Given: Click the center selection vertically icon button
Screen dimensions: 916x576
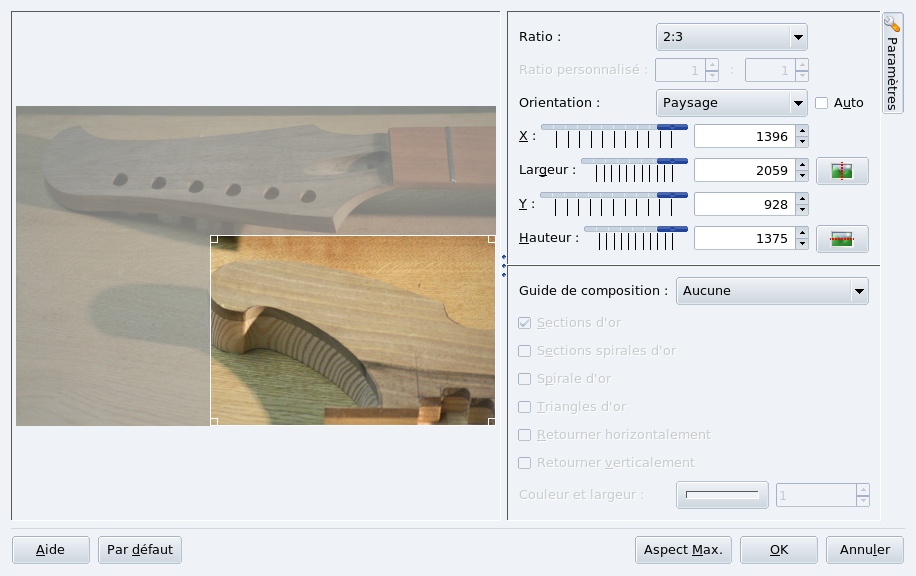Looking at the screenshot, I should click(x=842, y=239).
